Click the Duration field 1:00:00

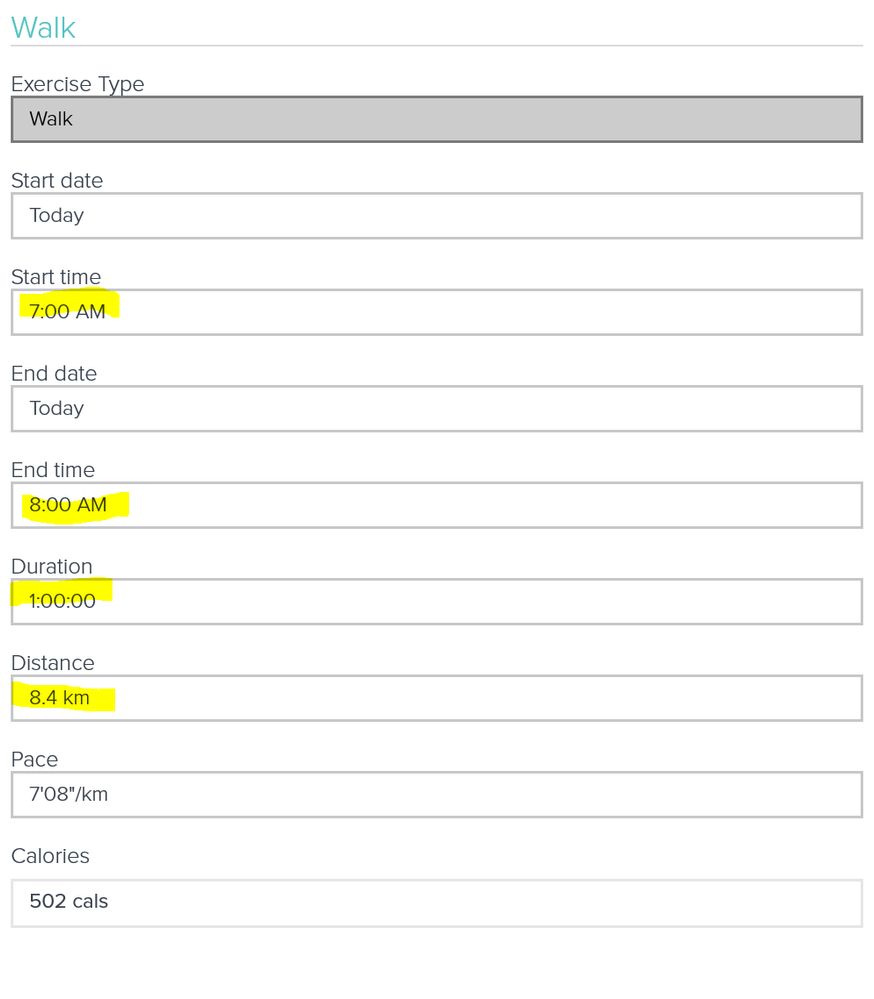point(437,601)
